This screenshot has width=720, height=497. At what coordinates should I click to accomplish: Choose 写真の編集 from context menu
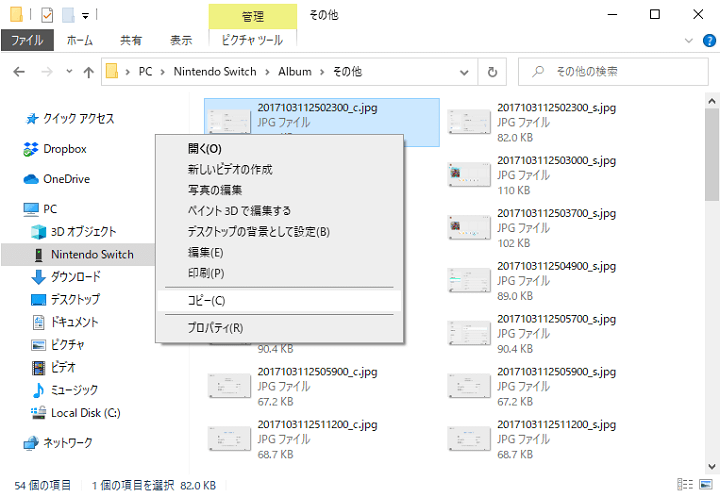coord(279,190)
